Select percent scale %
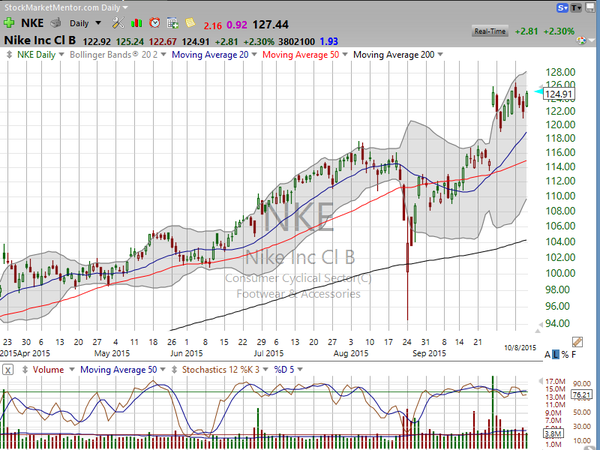This screenshot has width=600, height=450. pyautogui.click(x=565, y=355)
